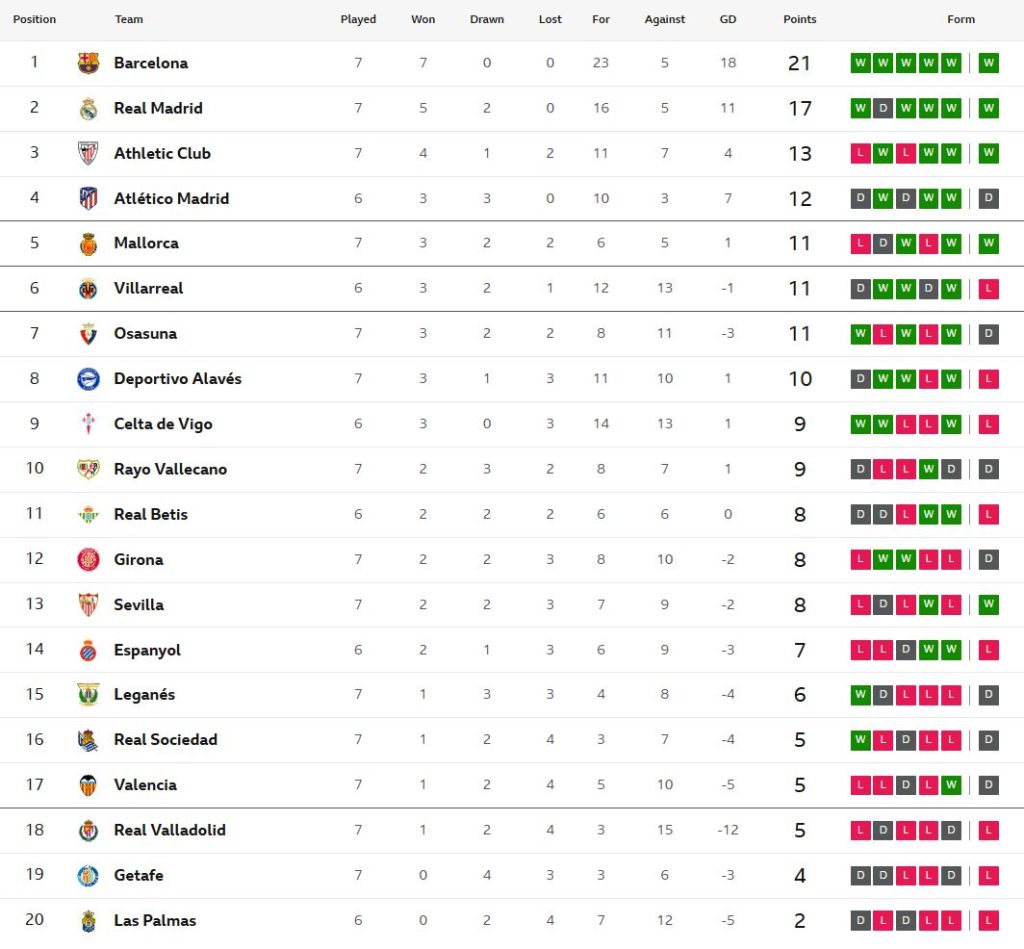Click Las Palmas' latest red L form badge
This screenshot has height=949, width=1024.
click(x=988, y=921)
